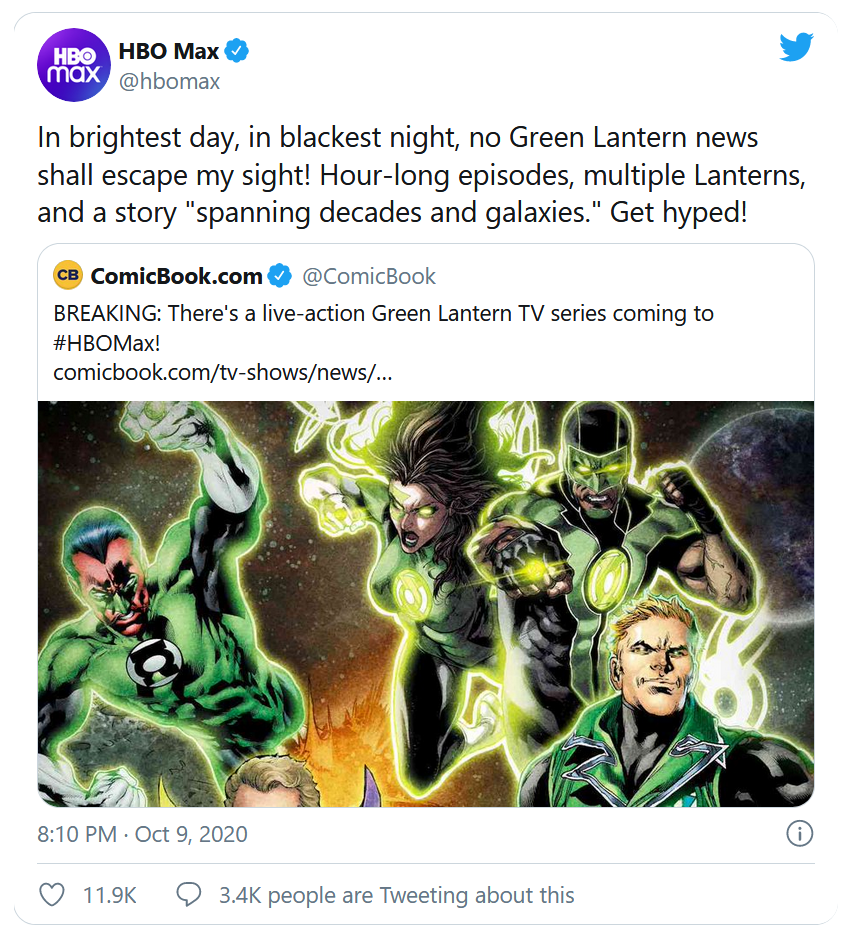Click the reply speech bubble icon
This screenshot has width=850, height=940.
pyautogui.click(x=188, y=894)
